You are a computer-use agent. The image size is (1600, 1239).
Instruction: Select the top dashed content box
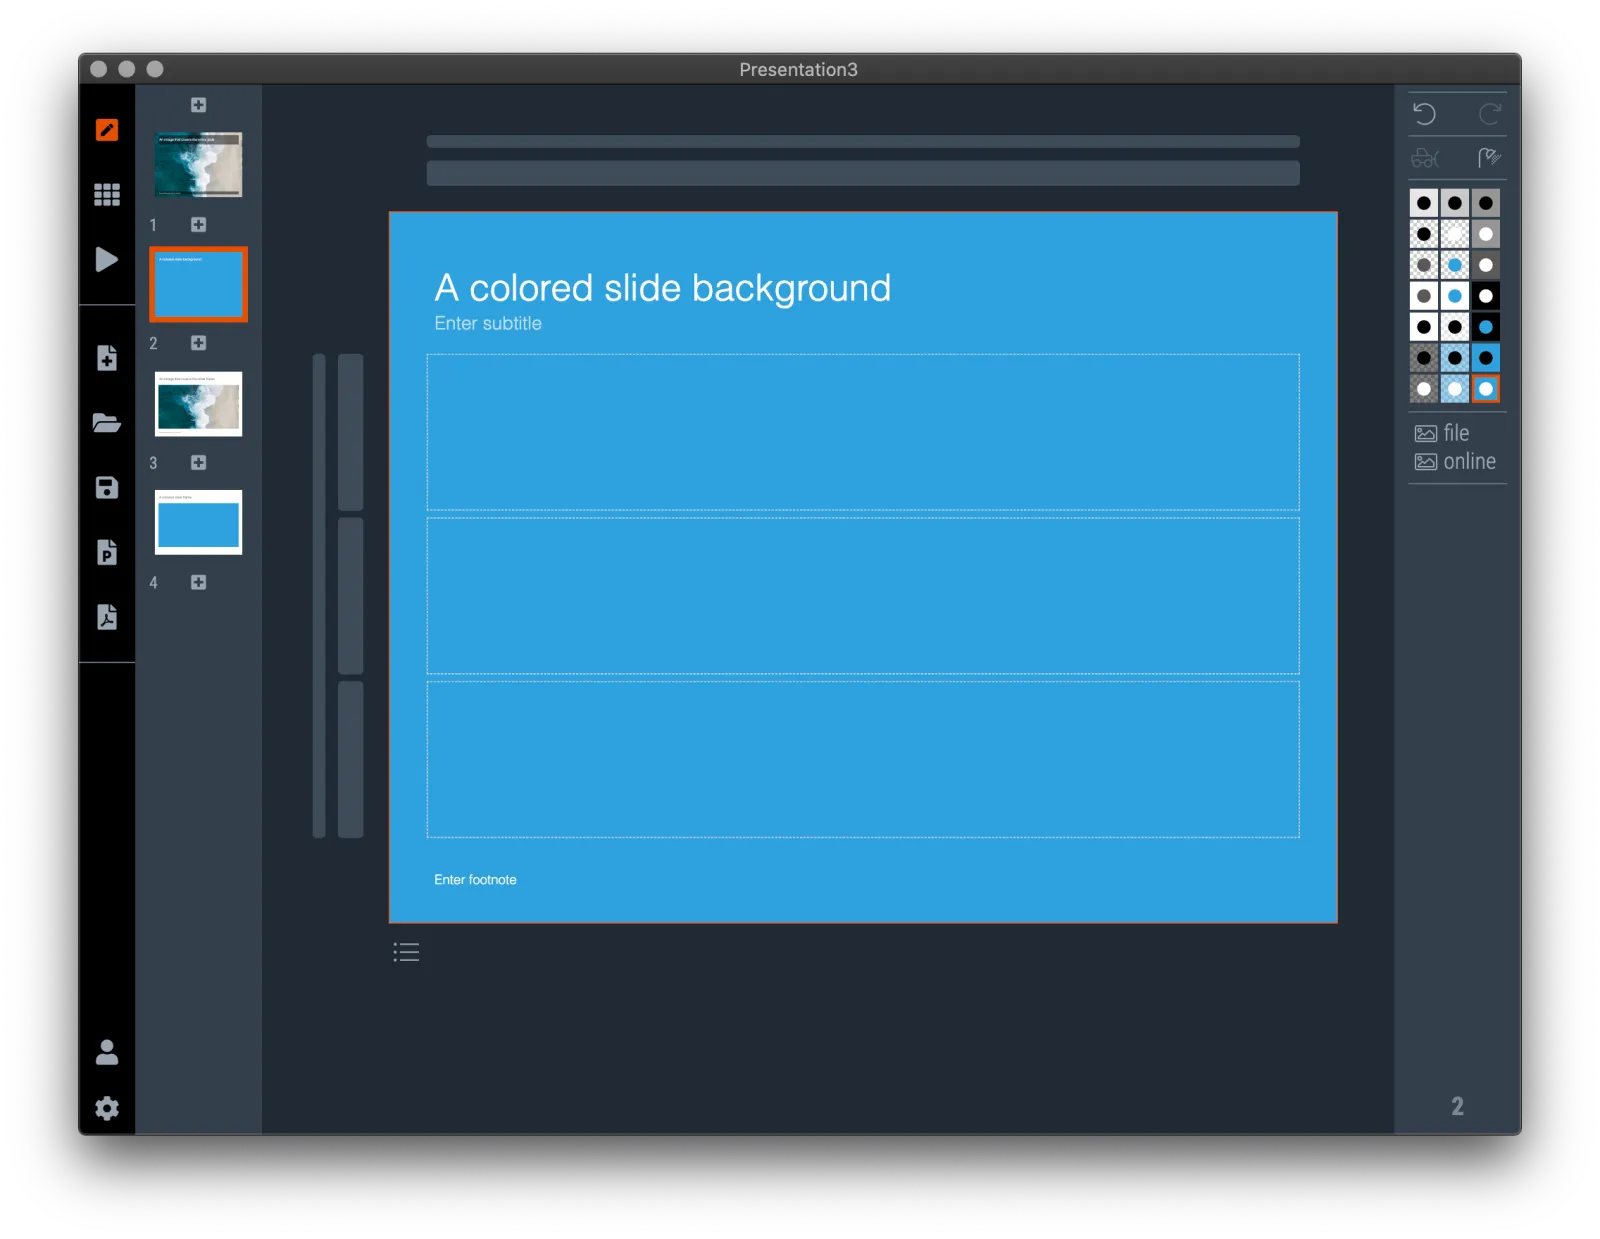click(x=863, y=432)
